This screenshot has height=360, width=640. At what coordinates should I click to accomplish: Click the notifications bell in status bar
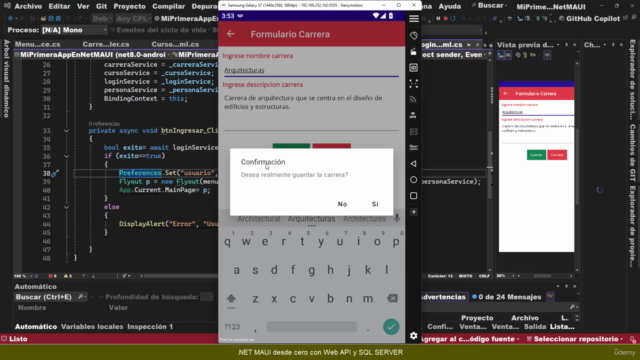tap(632, 339)
